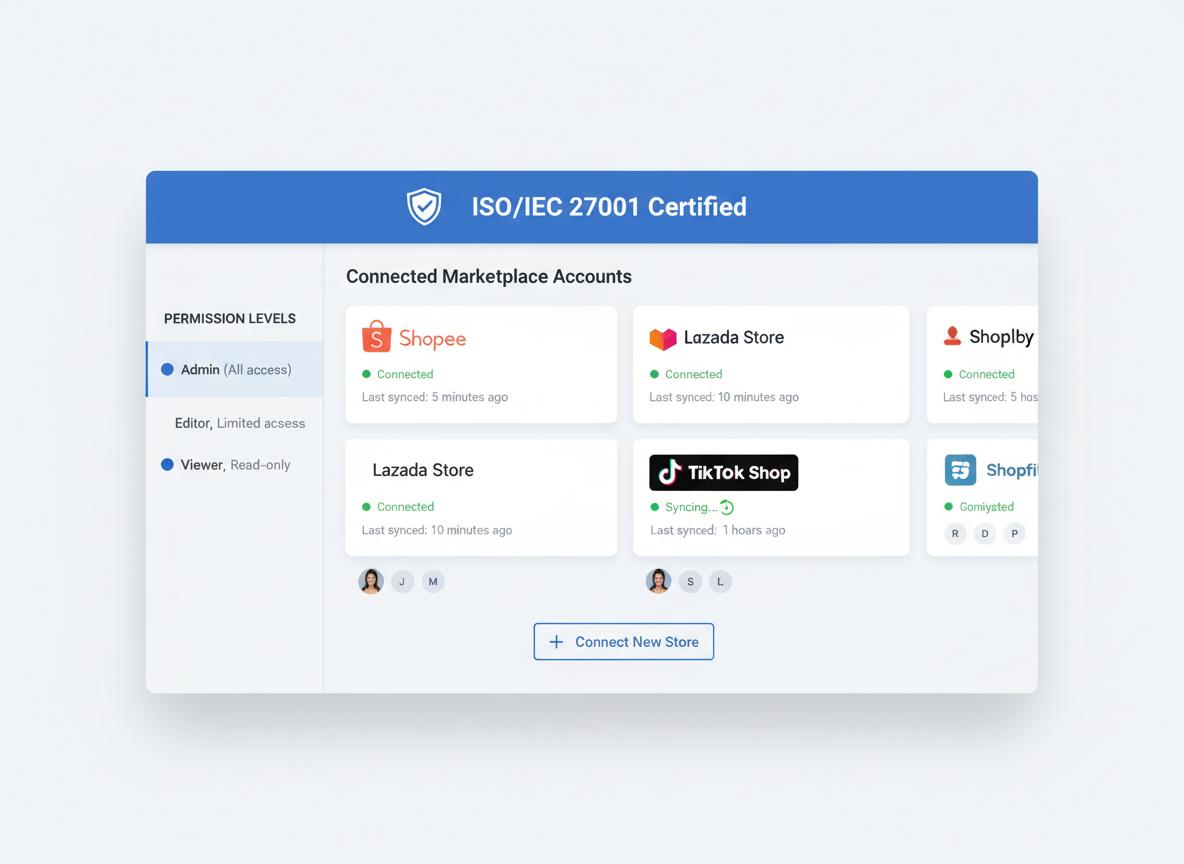Select the S user avatar
Viewport: 1184px width, 864px height.
690,582
